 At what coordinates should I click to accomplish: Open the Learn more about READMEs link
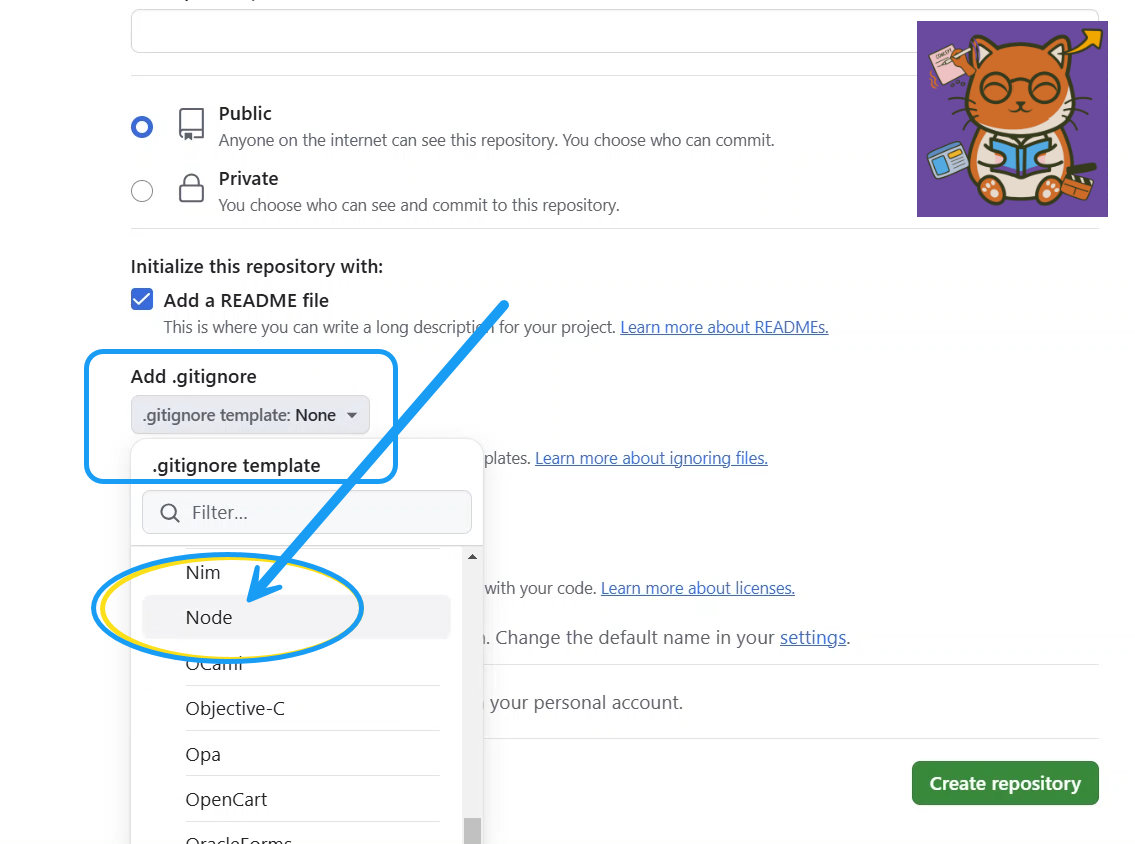point(724,327)
